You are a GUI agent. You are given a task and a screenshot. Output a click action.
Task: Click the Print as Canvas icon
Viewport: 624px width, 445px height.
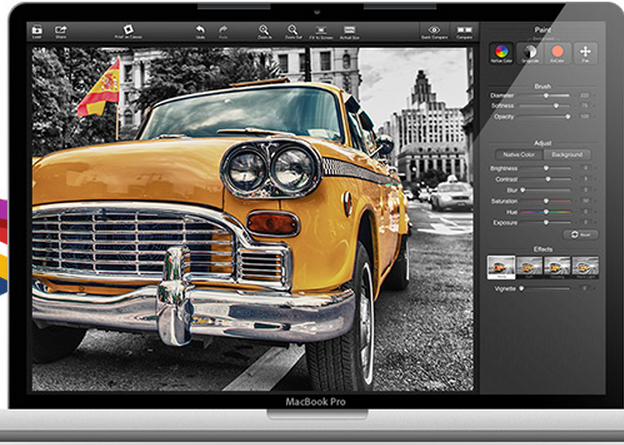click(128, 31)
